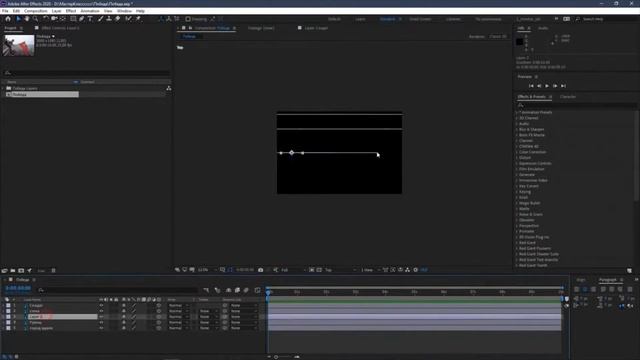Select the Selection arrow tool
The height and width of the screenshot is (360, 640).
[x=18, y=19]
